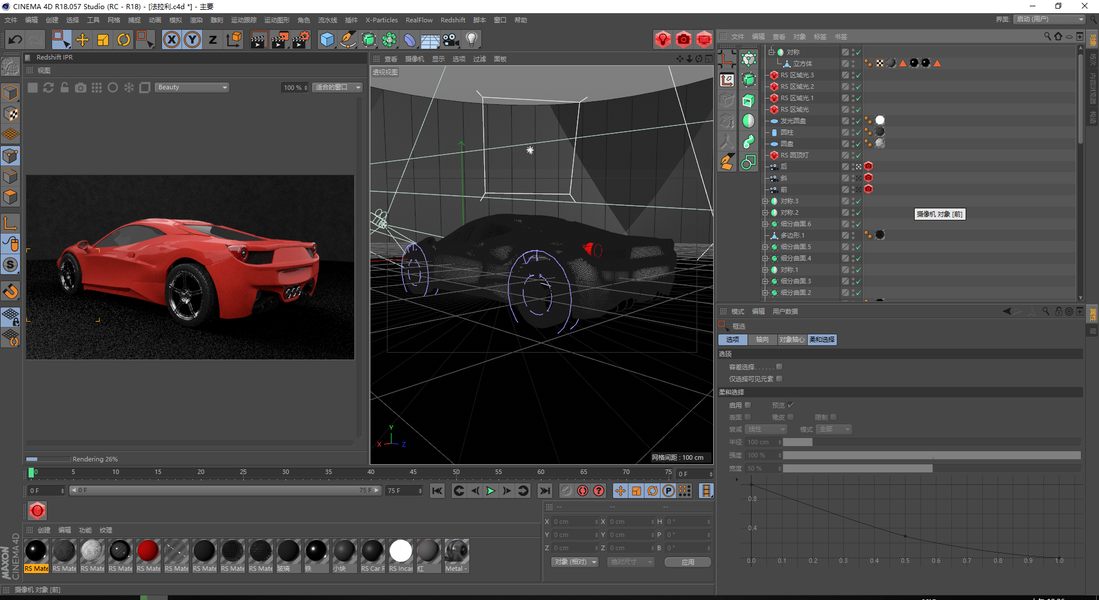Screen dimensions: 1099x600
Task: Click the search magnifier in object manager
Action: pos(1047,36)
